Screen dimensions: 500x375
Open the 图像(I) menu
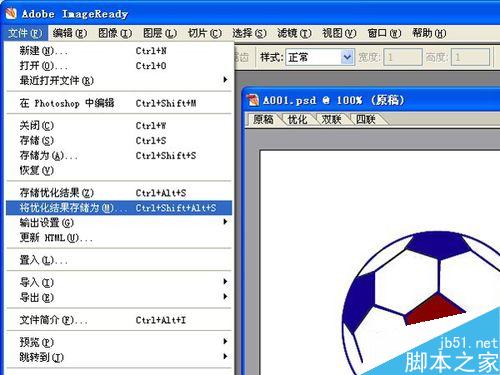point(115,33)
